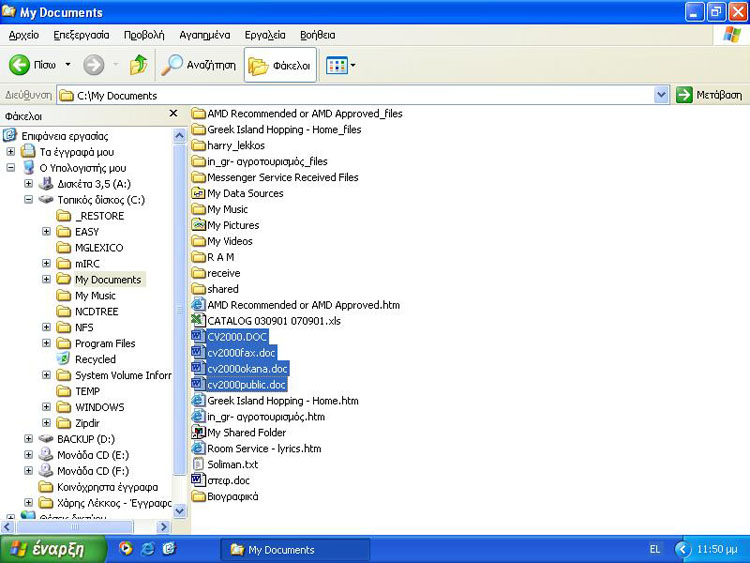
Task: Select the AMD Recommended or AMD Approved.htm file
Action: point(296,305)
